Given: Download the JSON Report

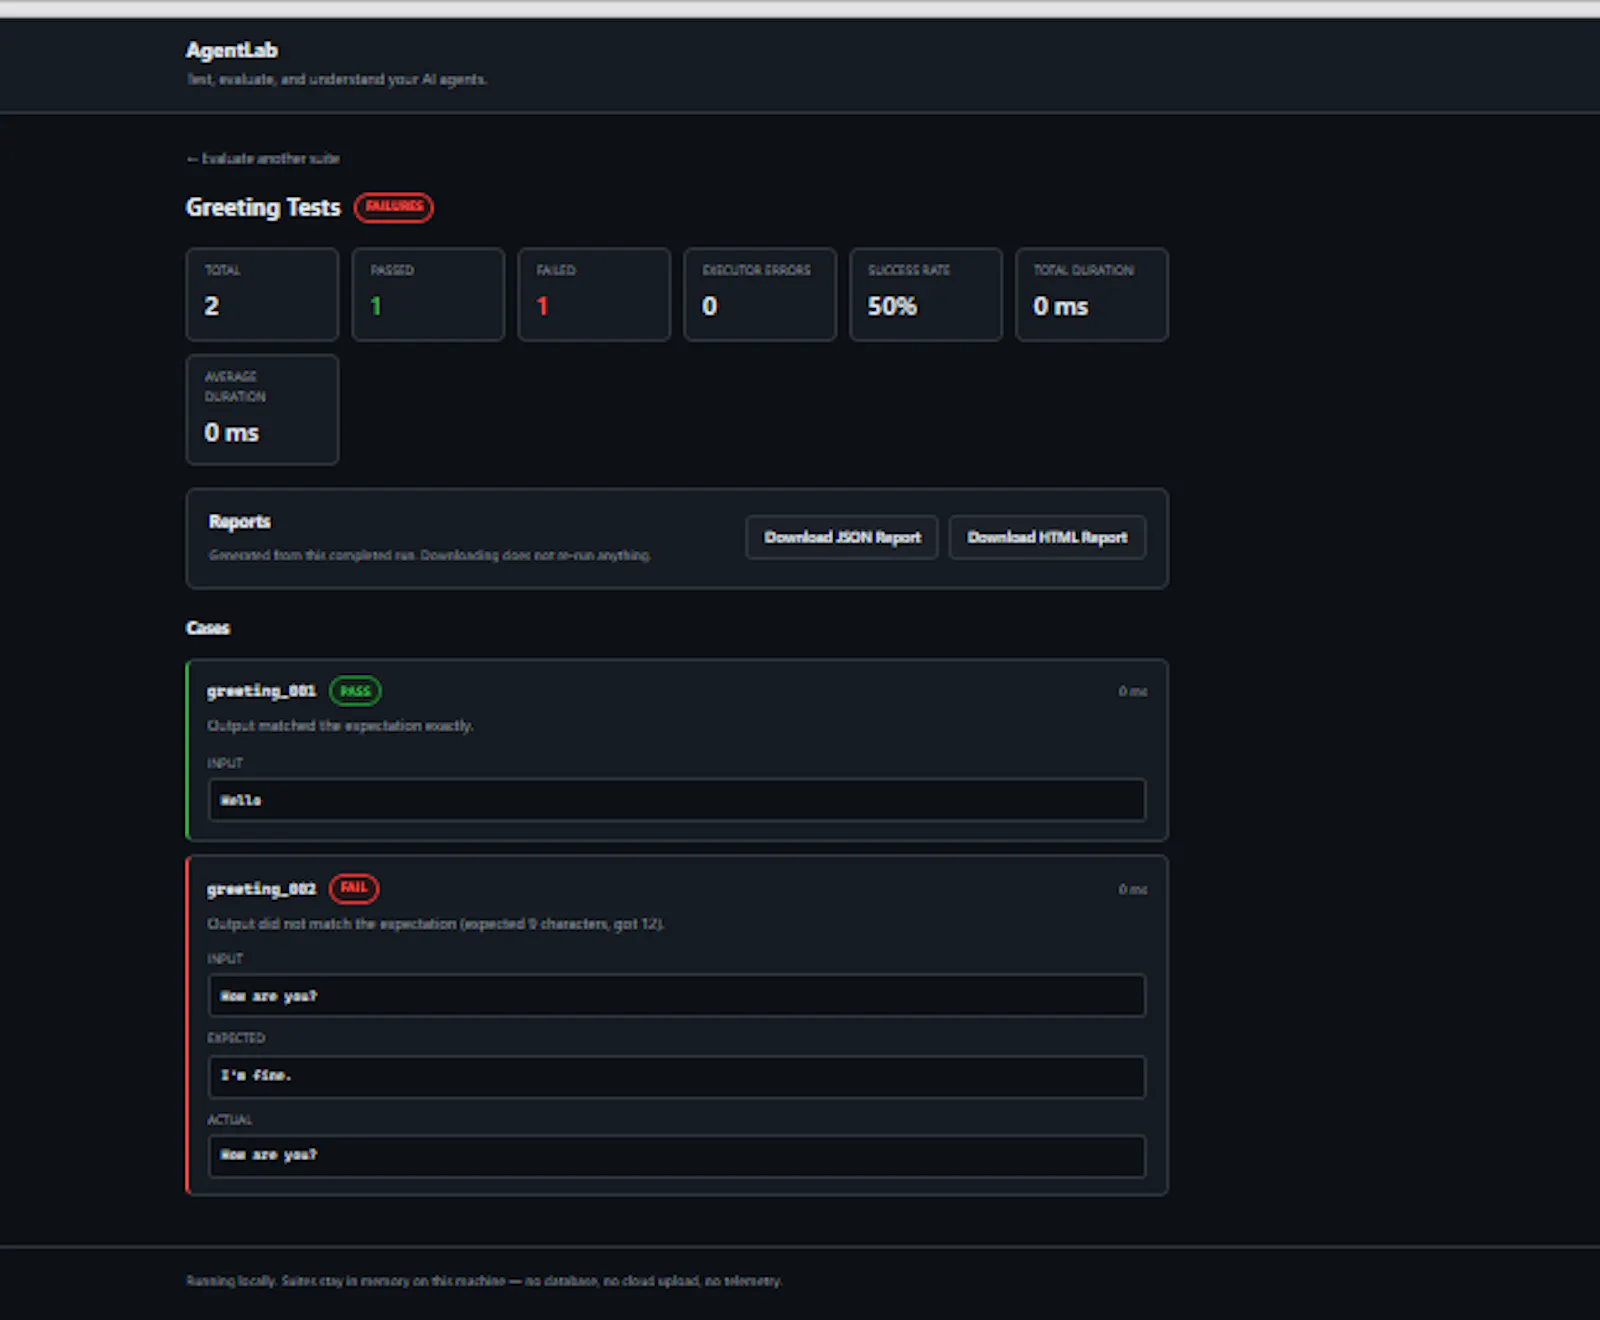Looking at the screenshot, I should click(842, 537).
